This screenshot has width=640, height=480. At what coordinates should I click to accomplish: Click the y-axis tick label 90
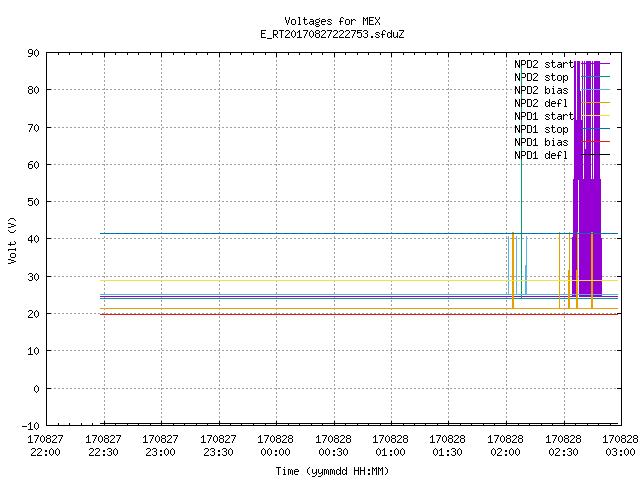point(34,53)
